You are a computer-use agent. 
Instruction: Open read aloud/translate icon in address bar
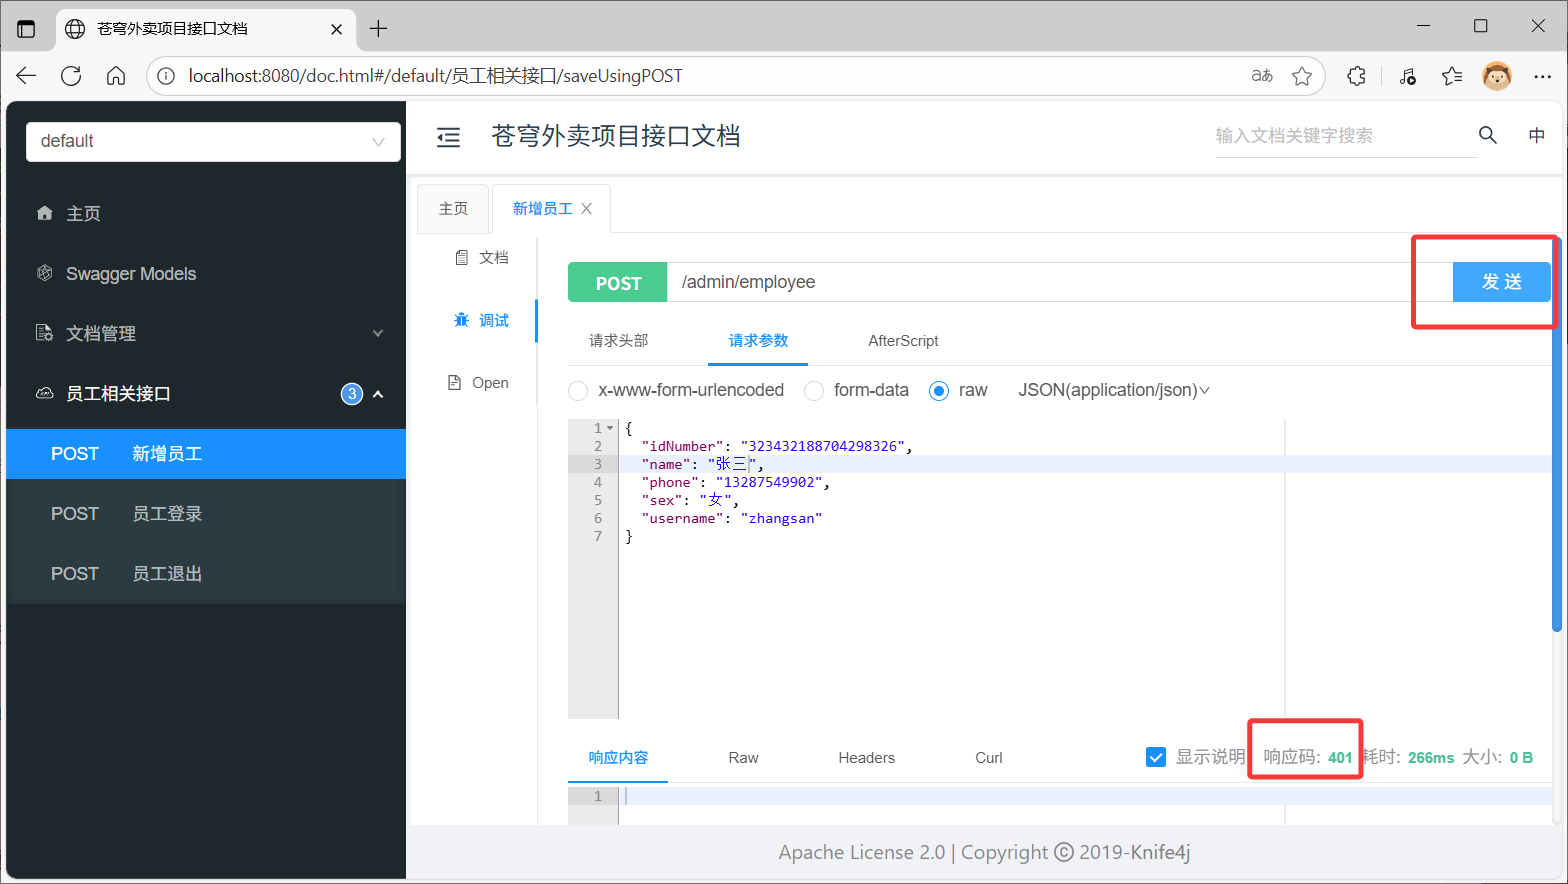(x=1262, y=76)
